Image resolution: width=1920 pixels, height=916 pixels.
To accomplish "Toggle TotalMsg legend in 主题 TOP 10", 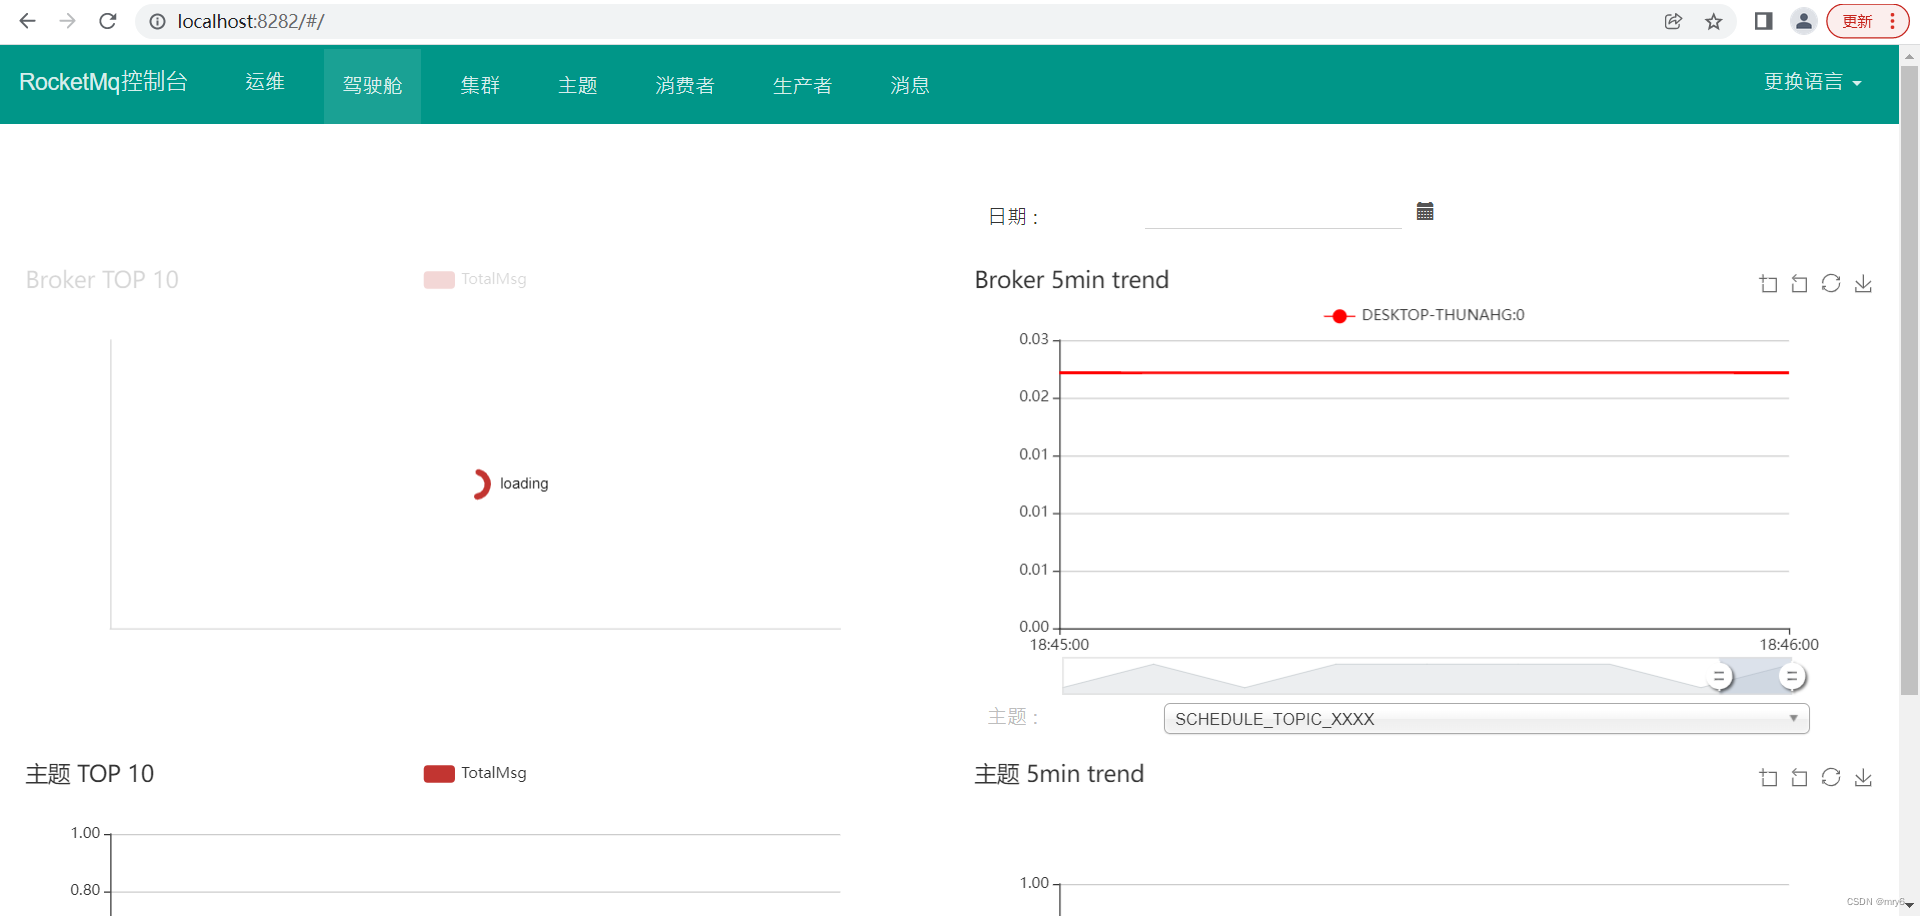I will 475,773.
